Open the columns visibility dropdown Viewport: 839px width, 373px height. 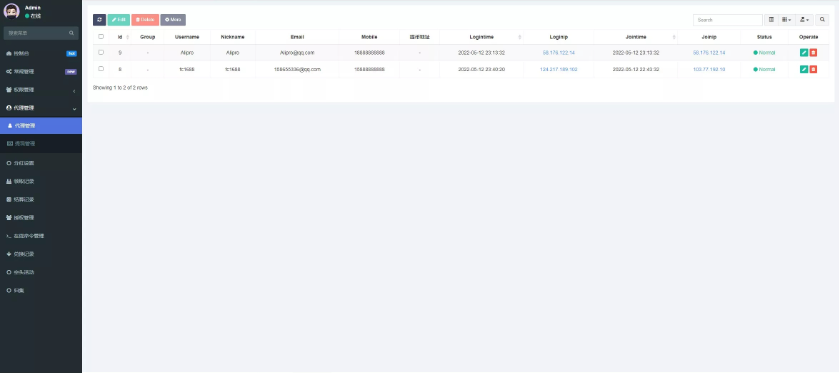point(787,20)
